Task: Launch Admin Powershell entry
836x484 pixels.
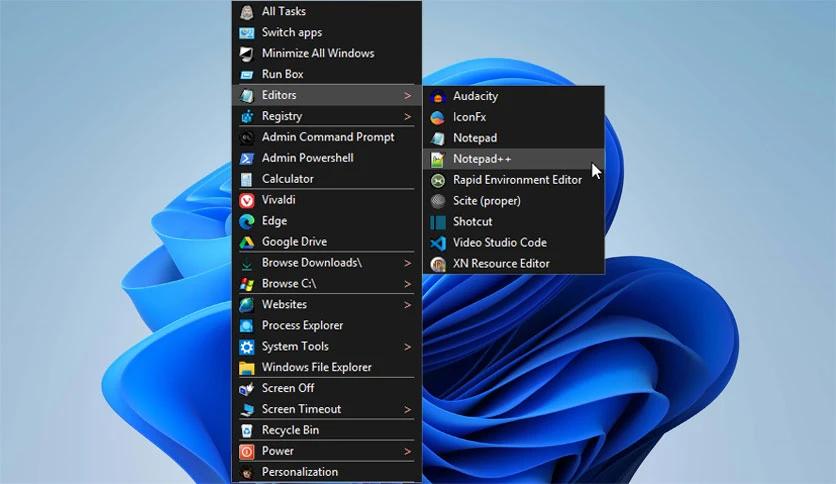Action: (x=327, y=158)
